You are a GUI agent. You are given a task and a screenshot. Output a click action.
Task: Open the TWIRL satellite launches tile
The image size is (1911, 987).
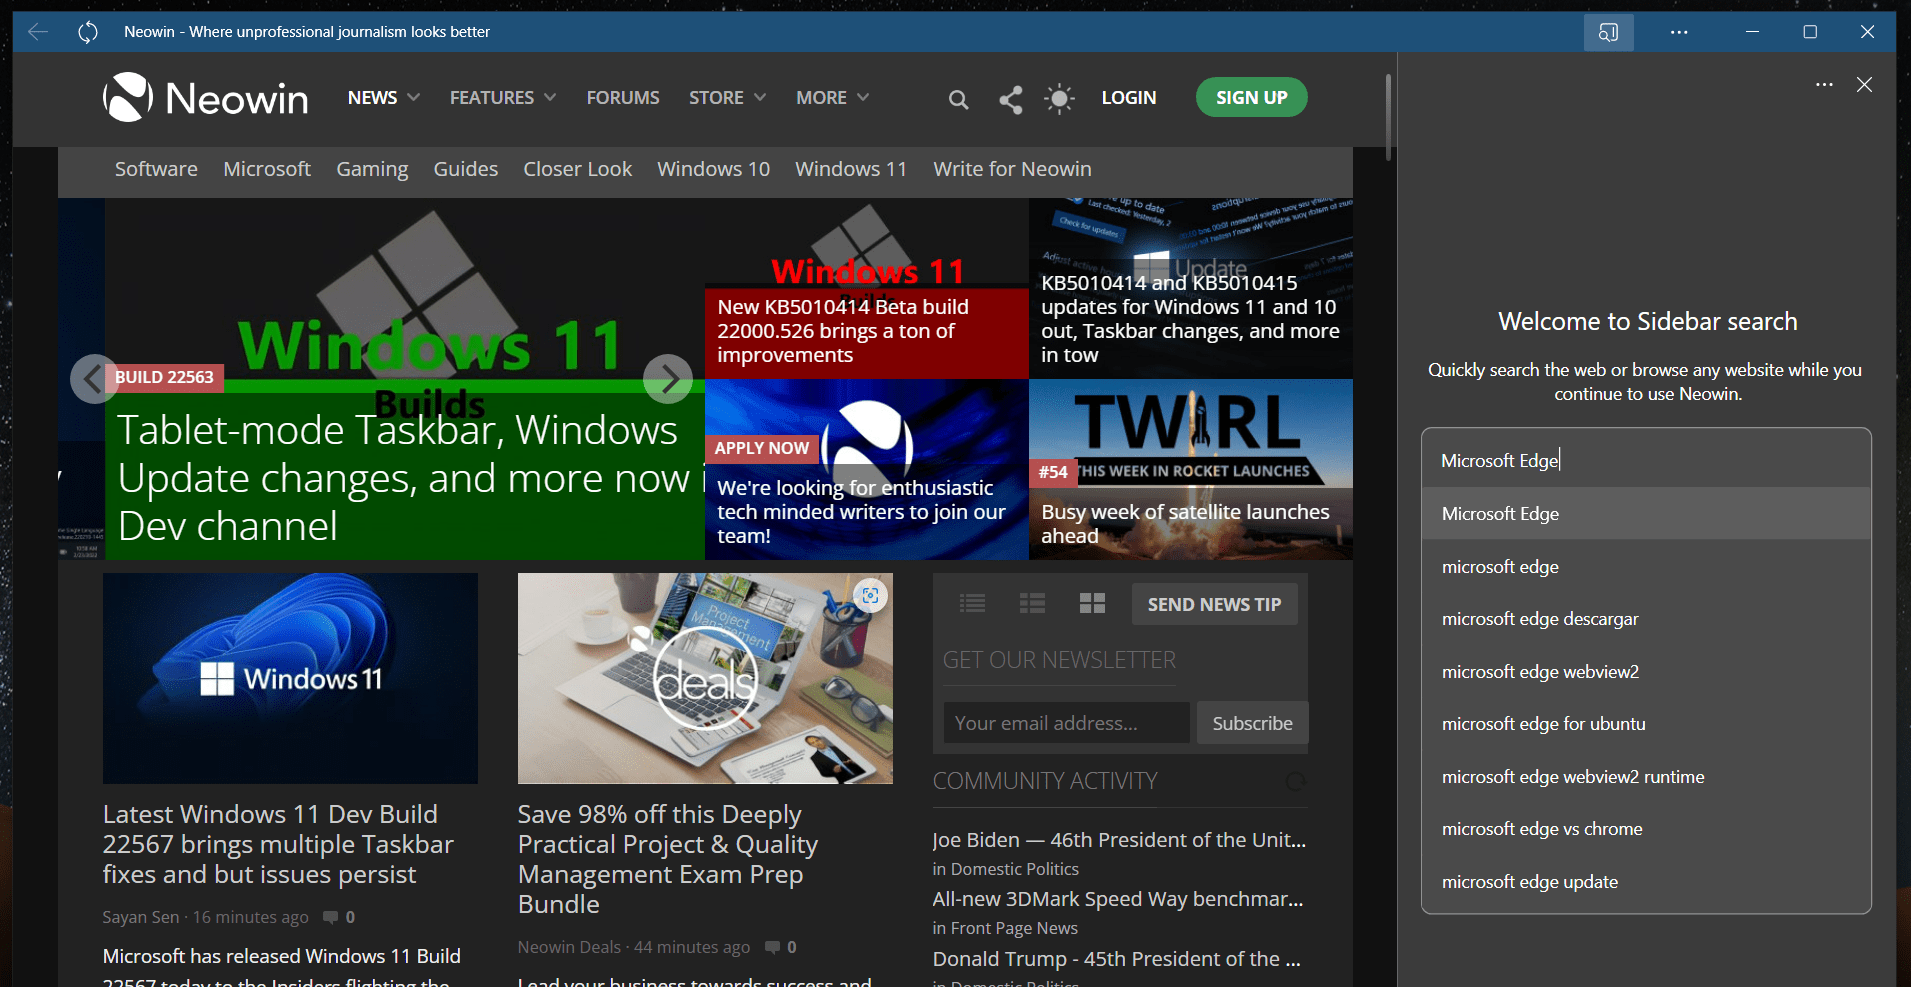point(1191,469)
